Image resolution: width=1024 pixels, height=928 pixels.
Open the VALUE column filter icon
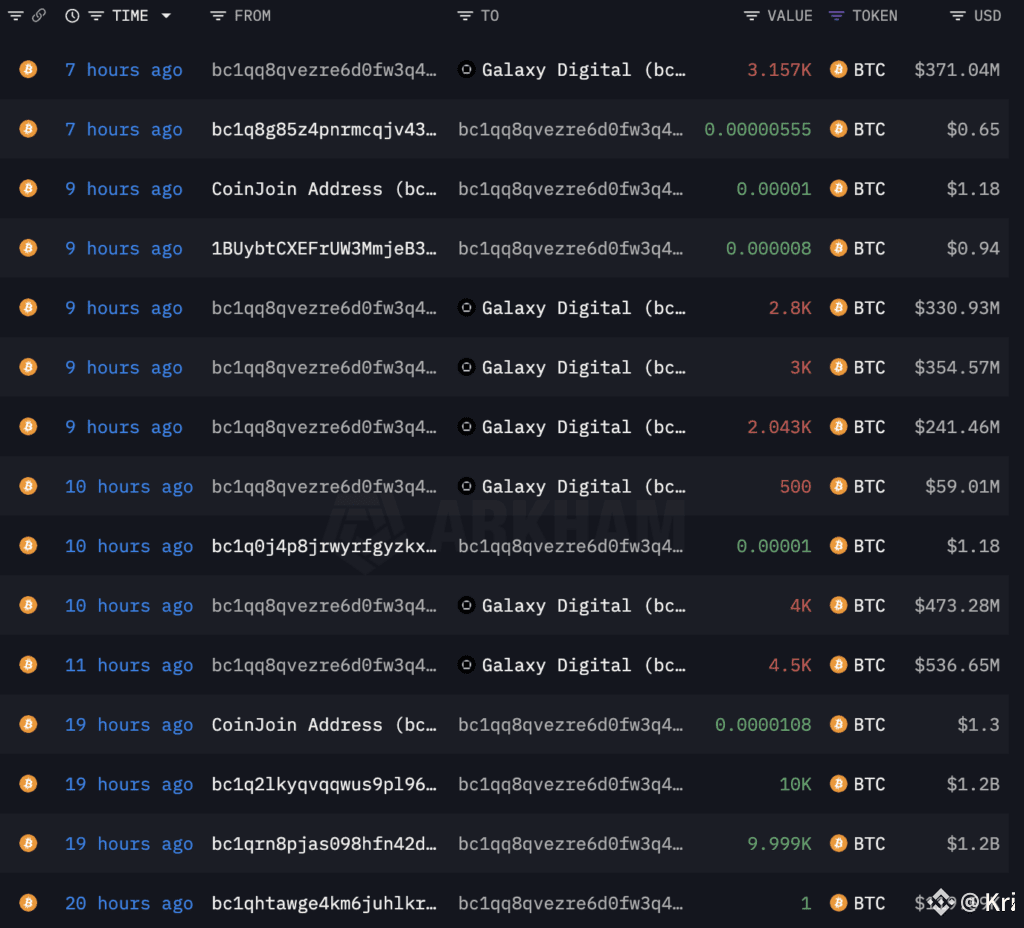pyautogui.click(x=752, y=16)
